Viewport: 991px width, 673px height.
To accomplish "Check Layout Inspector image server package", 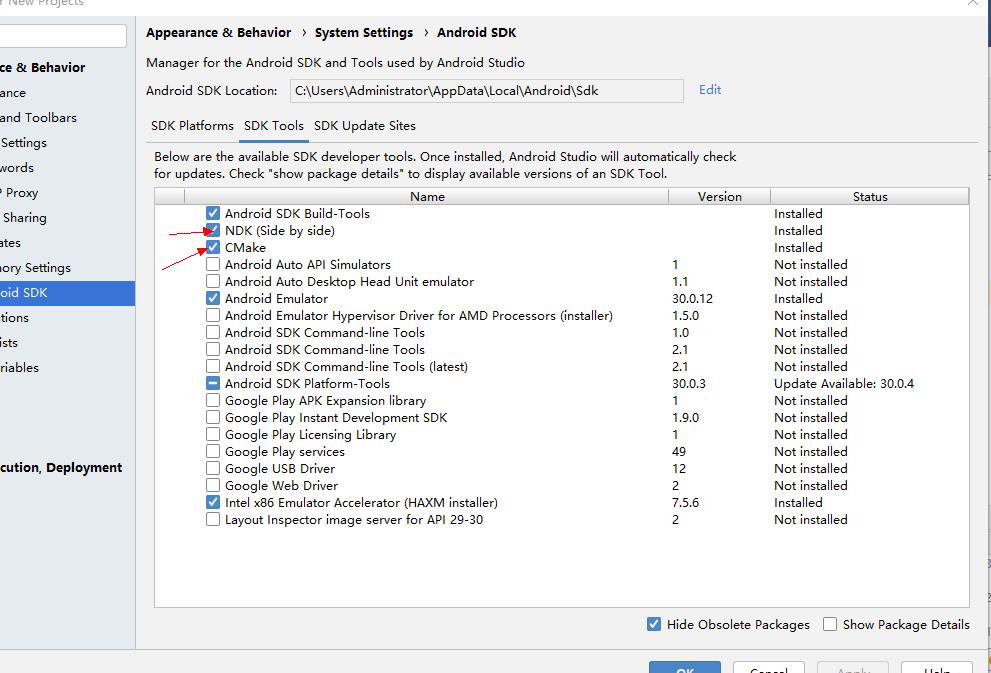I will (x=213, y=519).
